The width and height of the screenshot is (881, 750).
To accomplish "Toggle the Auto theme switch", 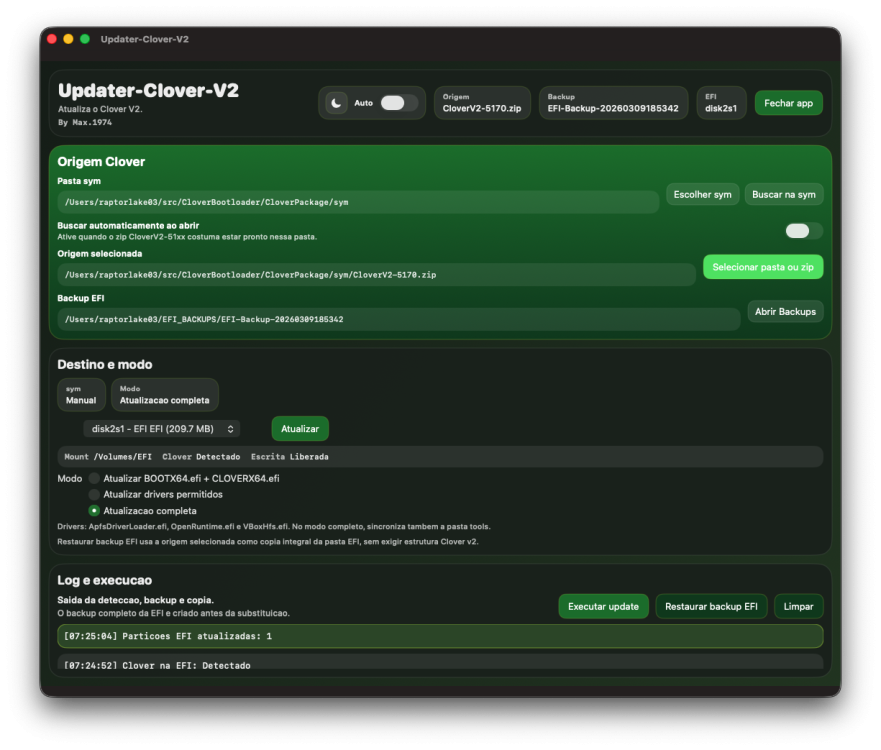I will tap(399, 103).
